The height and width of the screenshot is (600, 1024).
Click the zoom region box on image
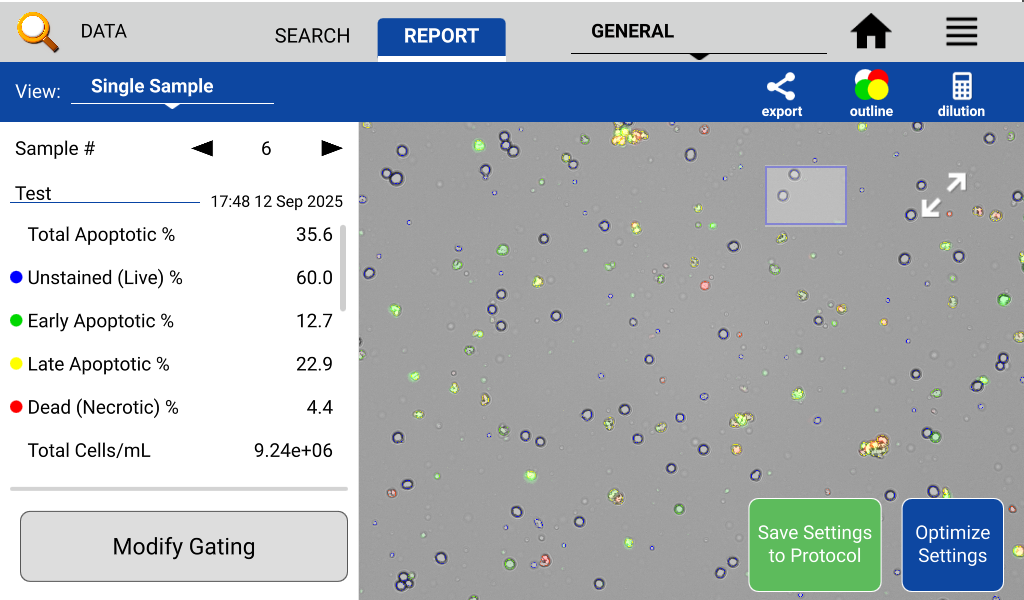[806, 195]
